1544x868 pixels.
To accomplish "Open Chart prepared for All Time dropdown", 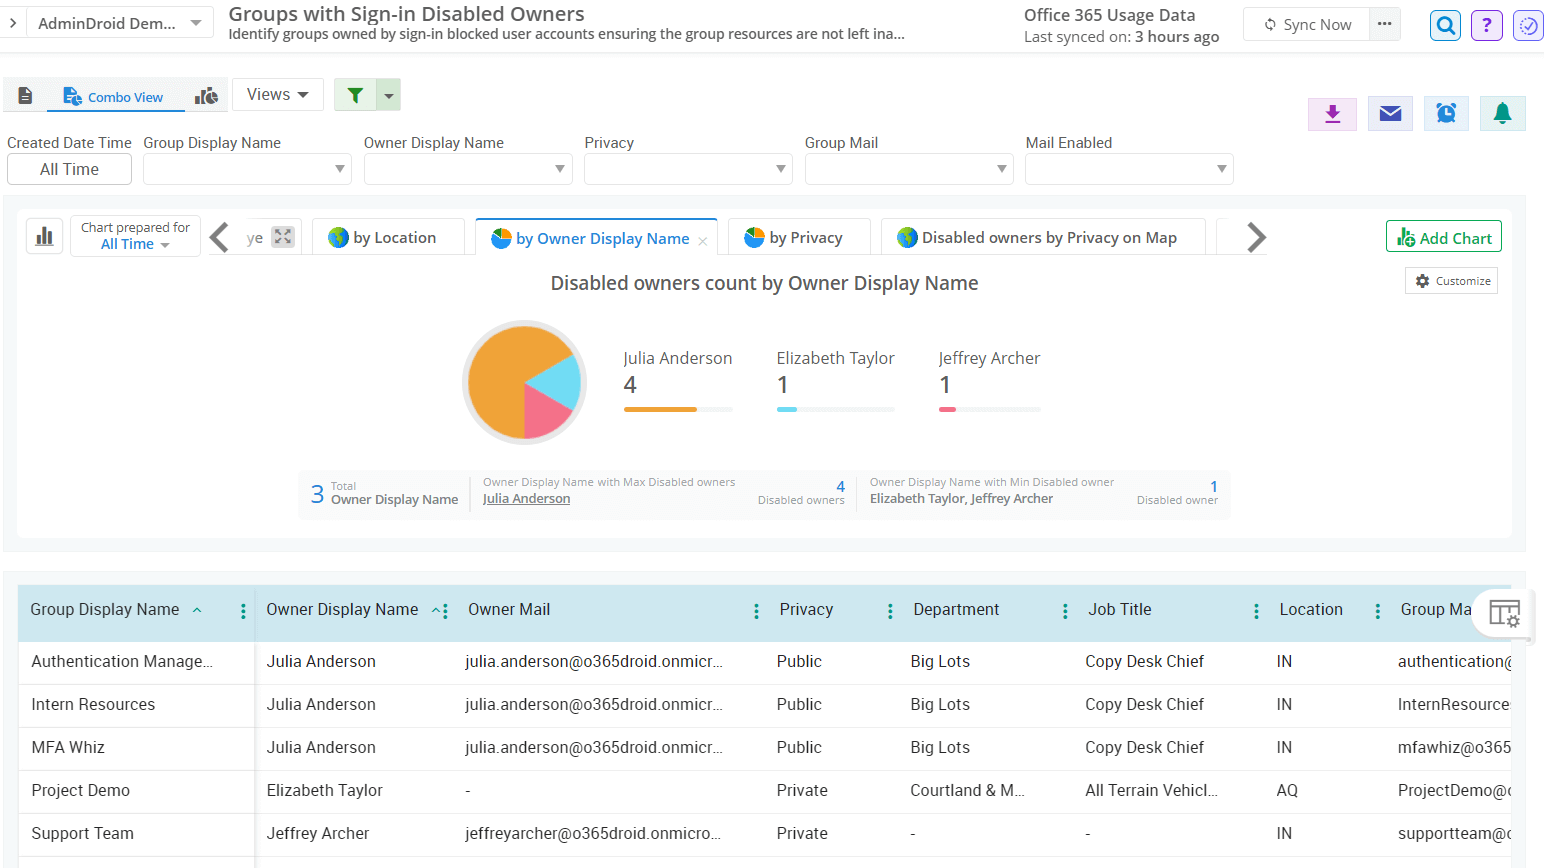I will [x=136, y=237].
